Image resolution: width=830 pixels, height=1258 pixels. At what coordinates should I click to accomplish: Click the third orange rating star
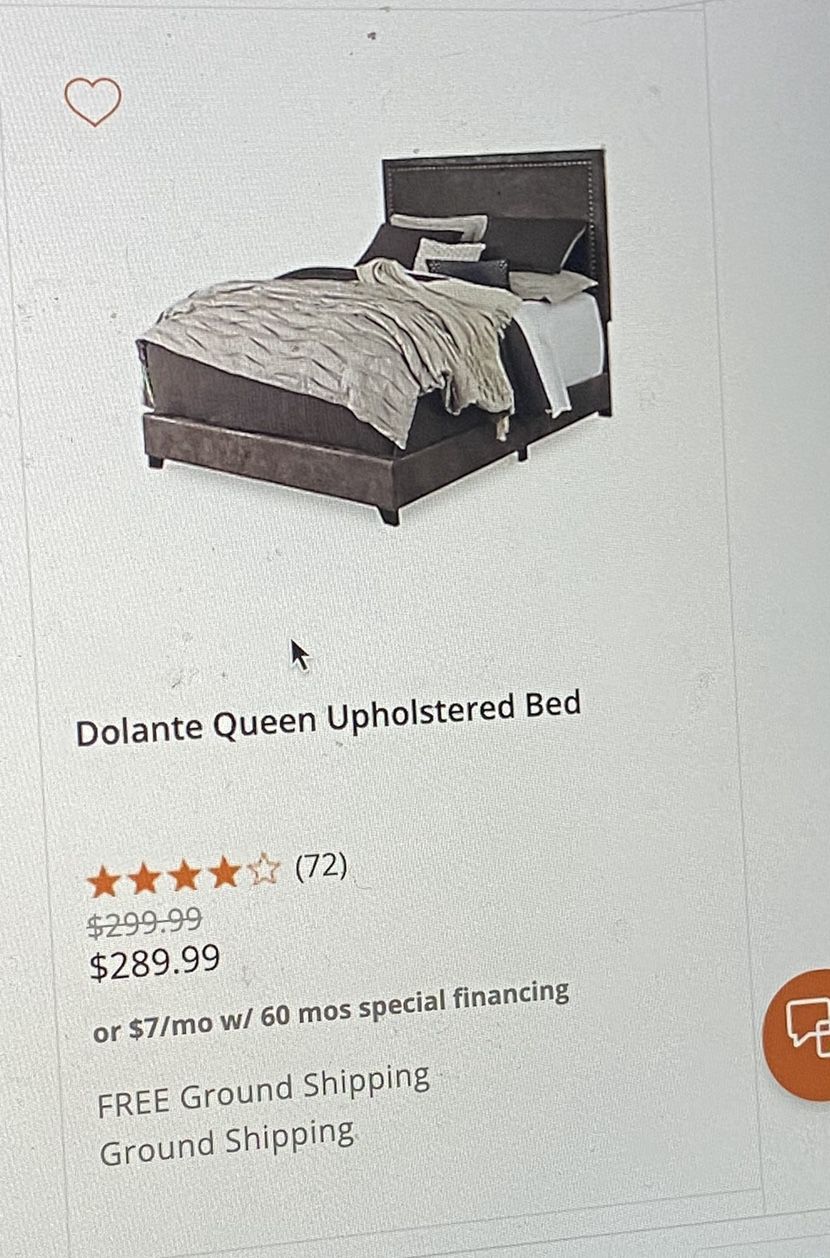[185, 876]
